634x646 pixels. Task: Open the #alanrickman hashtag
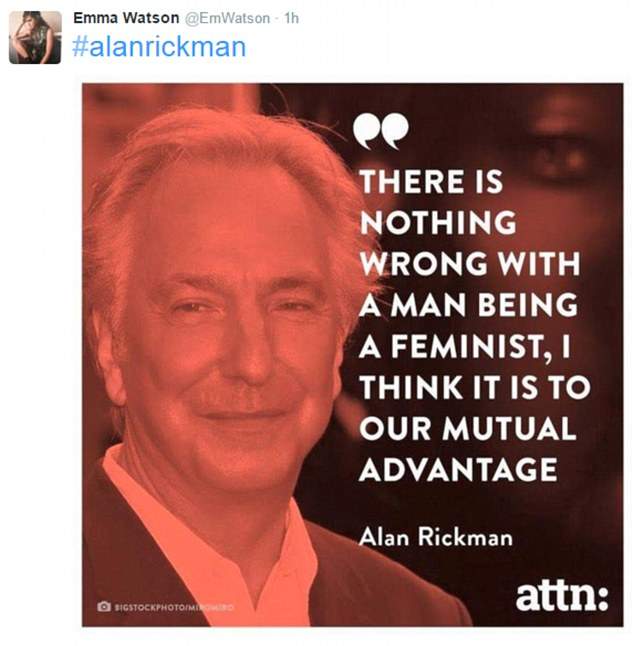[159, 47]
